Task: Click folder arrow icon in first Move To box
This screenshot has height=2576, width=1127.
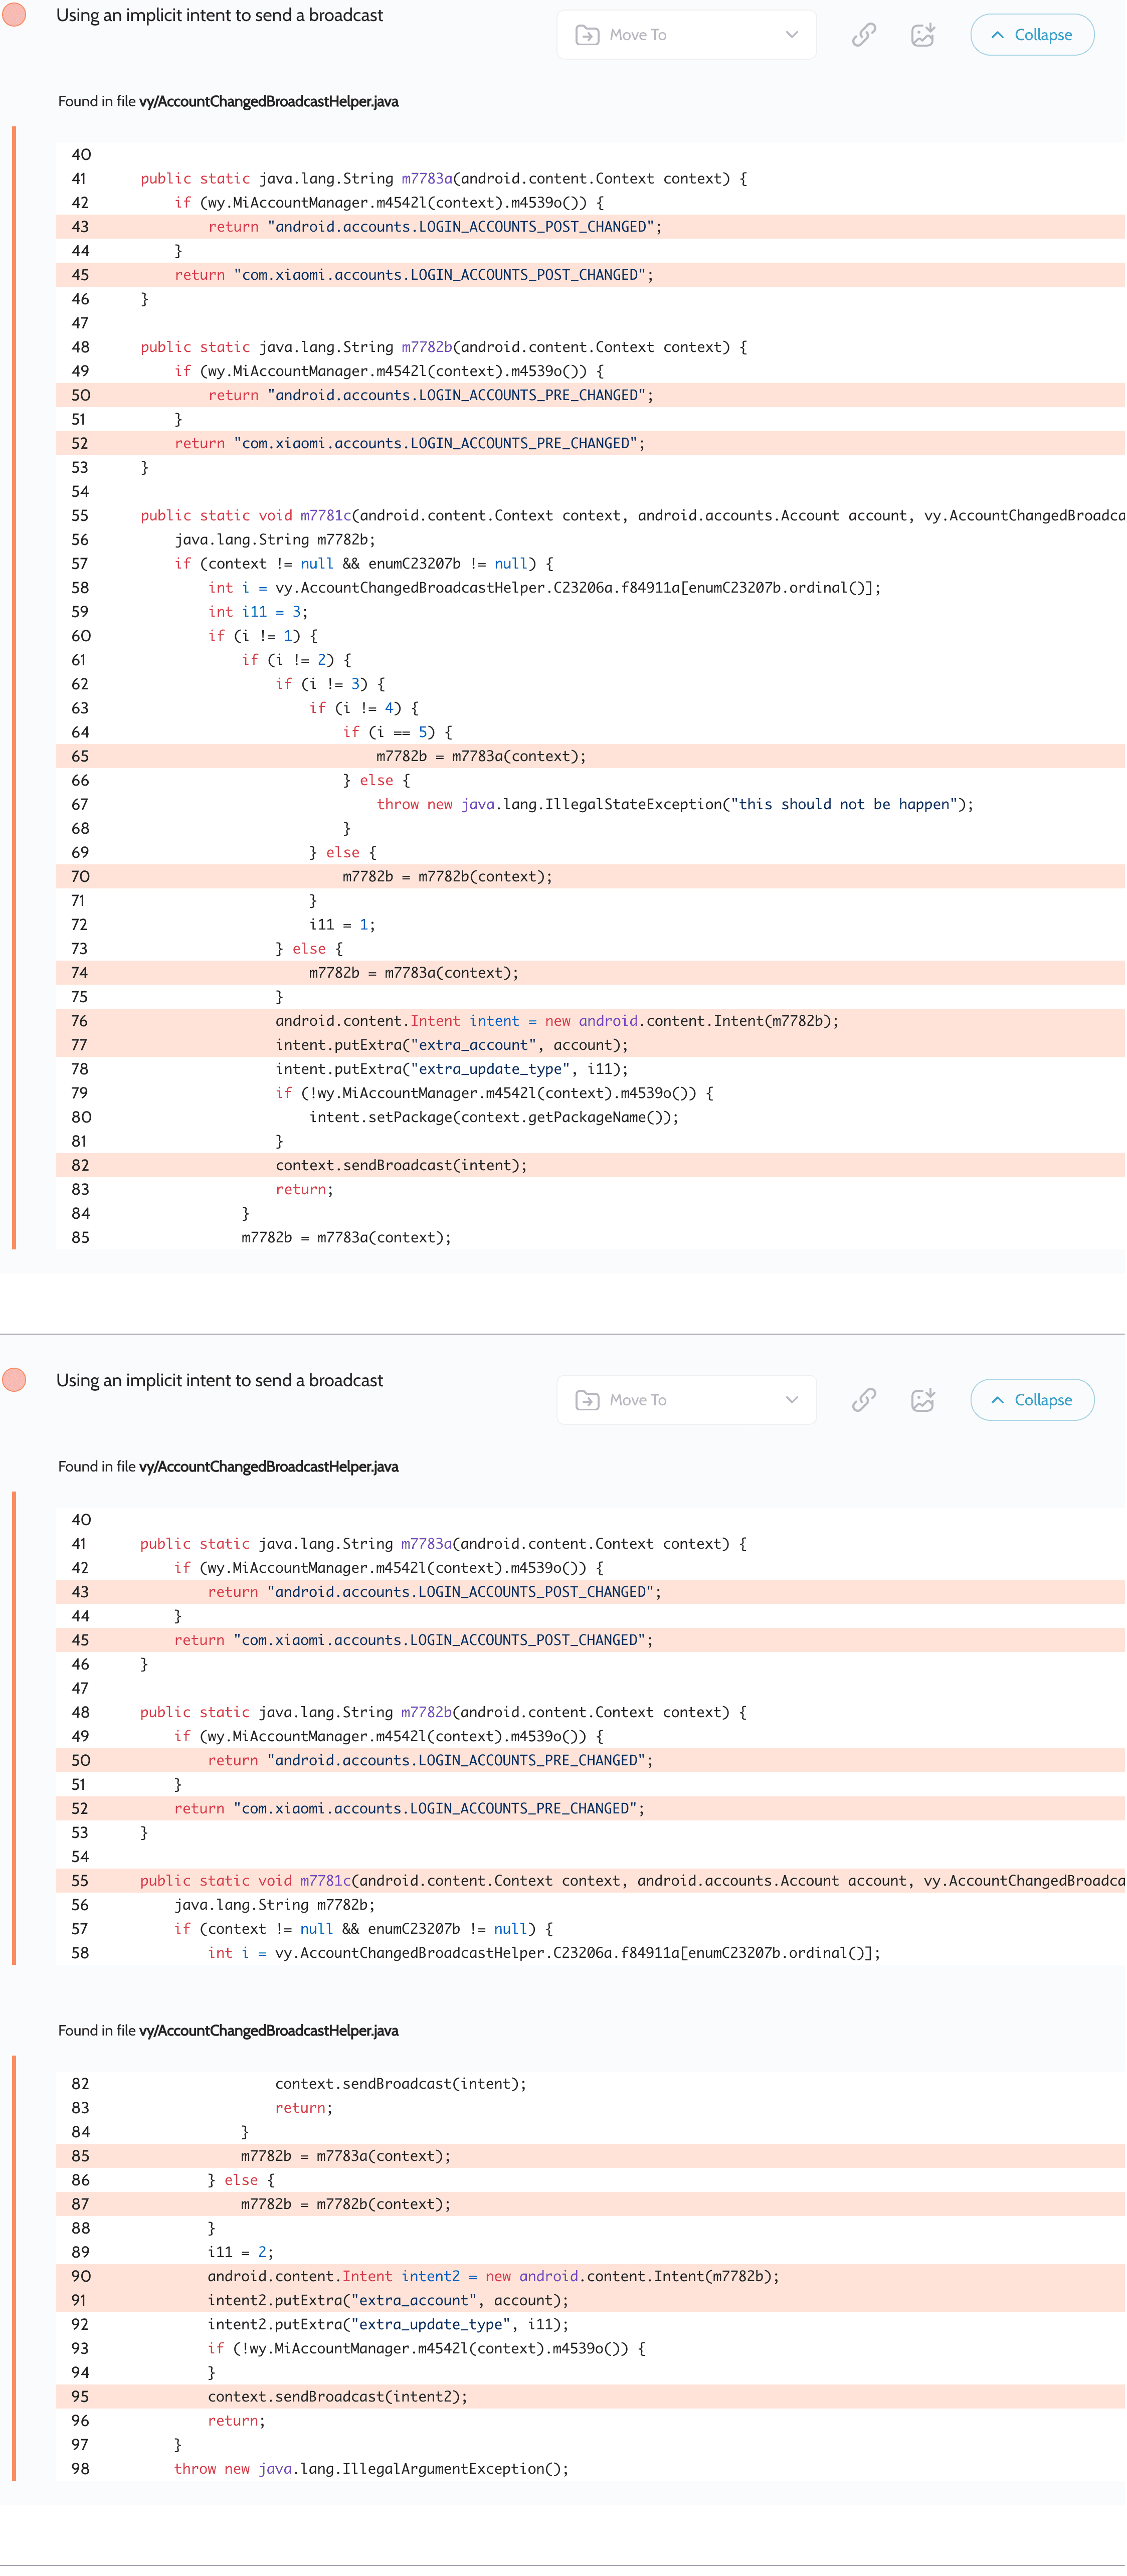Action: click(x=587, y=35)
